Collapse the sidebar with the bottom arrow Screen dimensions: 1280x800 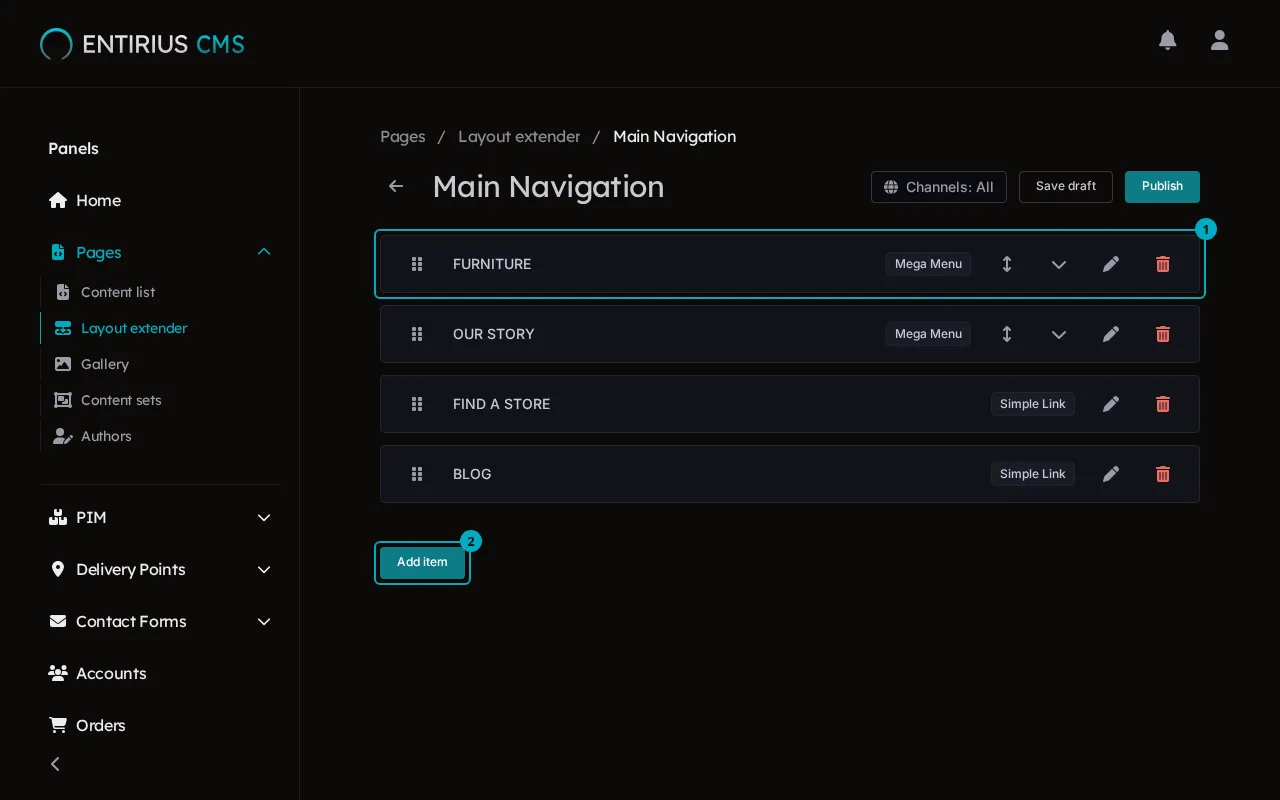[55, 764]
